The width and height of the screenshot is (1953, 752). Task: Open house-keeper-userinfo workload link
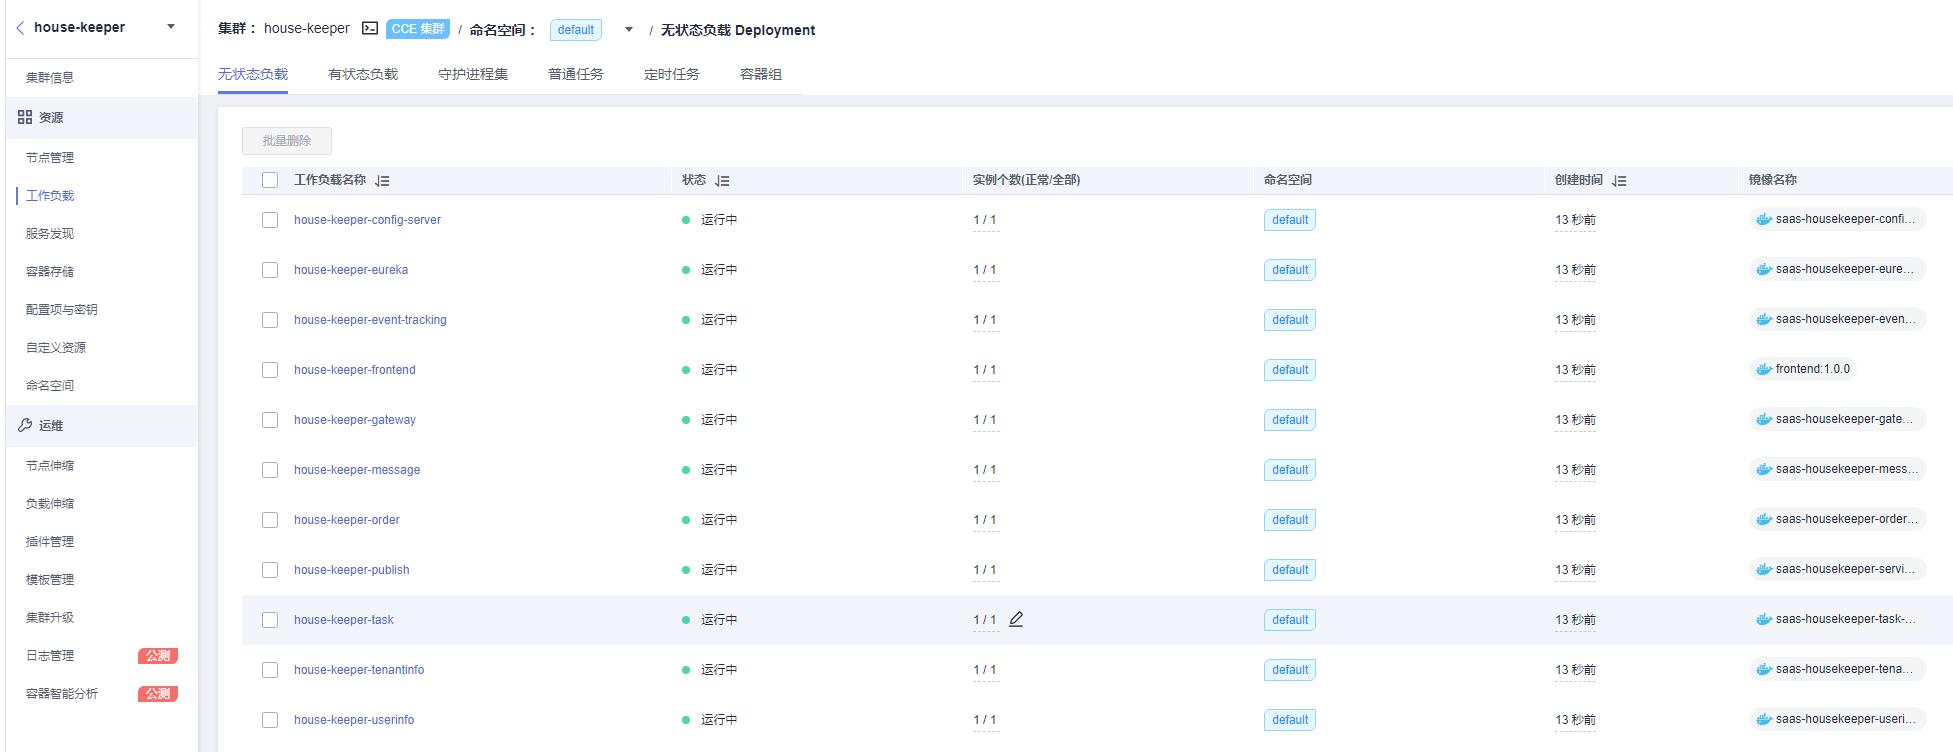coord(354,720)
